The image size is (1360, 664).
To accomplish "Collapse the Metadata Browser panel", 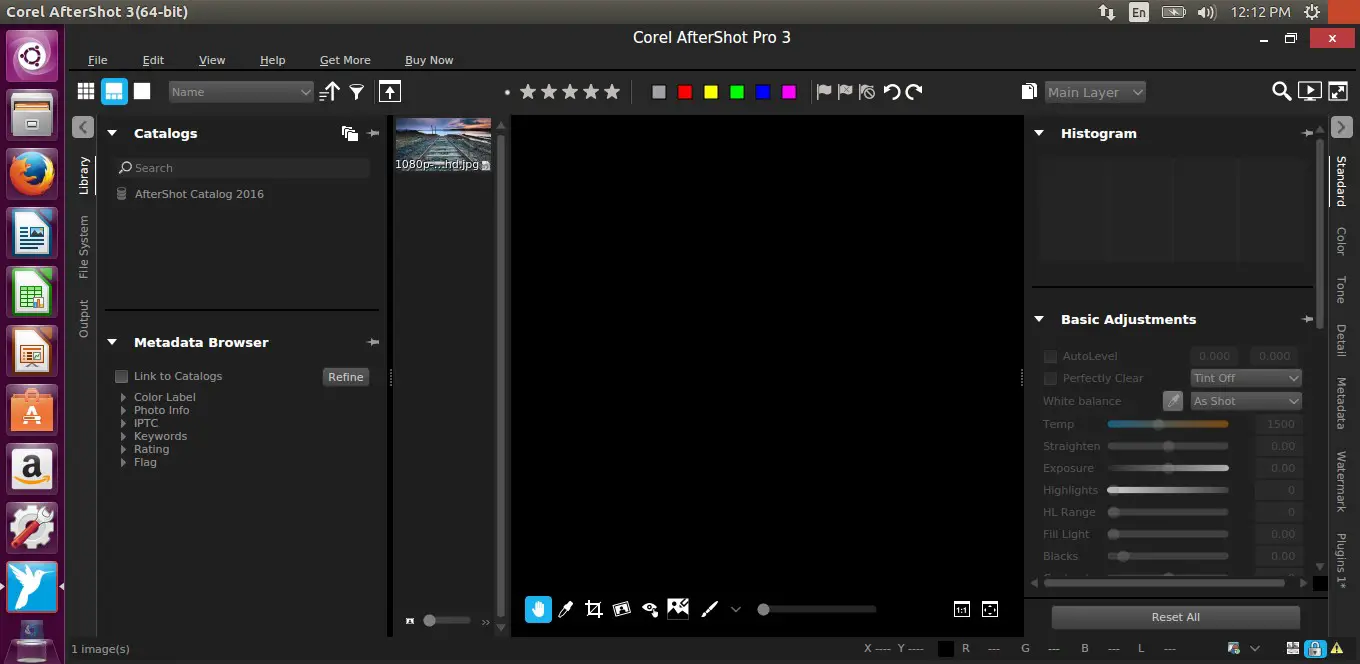I will pyautogui.click(x=112, y=342).
